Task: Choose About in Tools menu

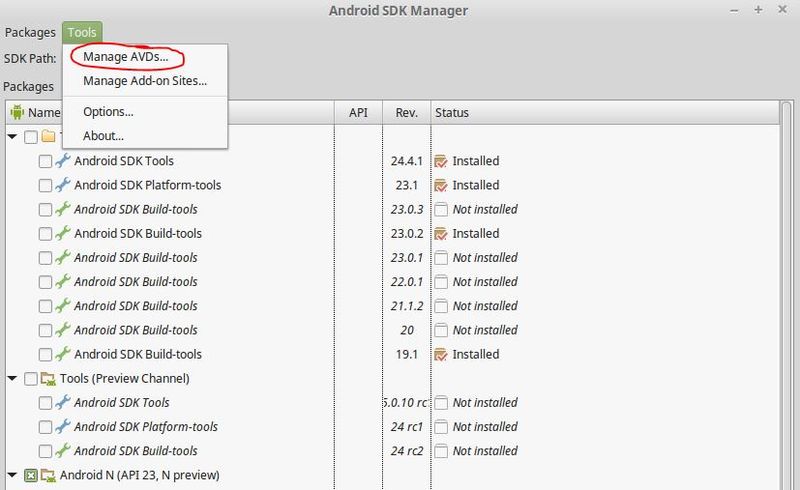Action: (103, 136)
